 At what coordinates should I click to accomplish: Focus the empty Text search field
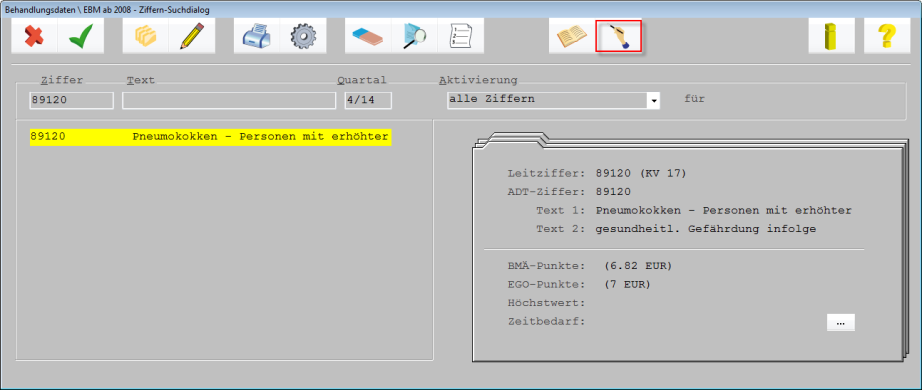(x=229, y=100)
